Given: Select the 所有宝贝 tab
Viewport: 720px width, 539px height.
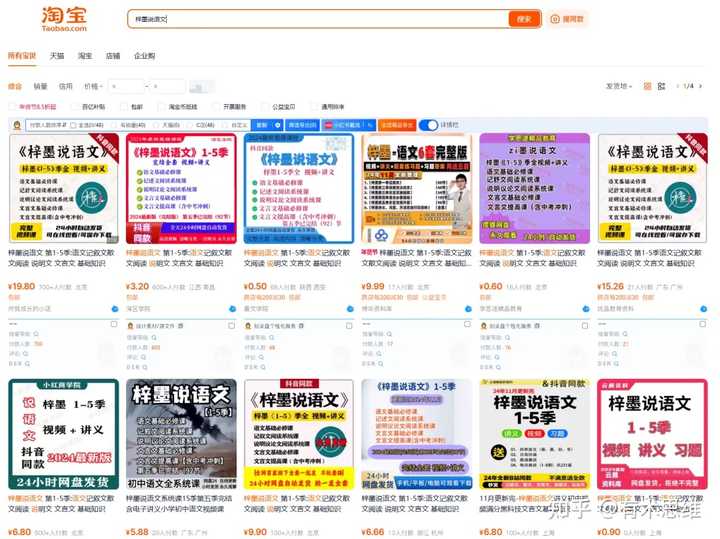Looking at the screenshot, I should click(x=22, y=56).
